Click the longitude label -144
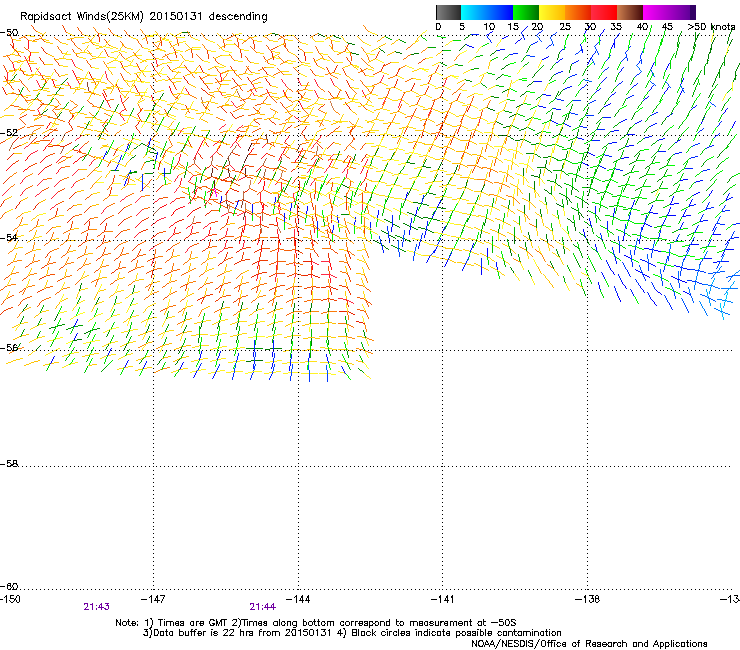 pos(298,599)
